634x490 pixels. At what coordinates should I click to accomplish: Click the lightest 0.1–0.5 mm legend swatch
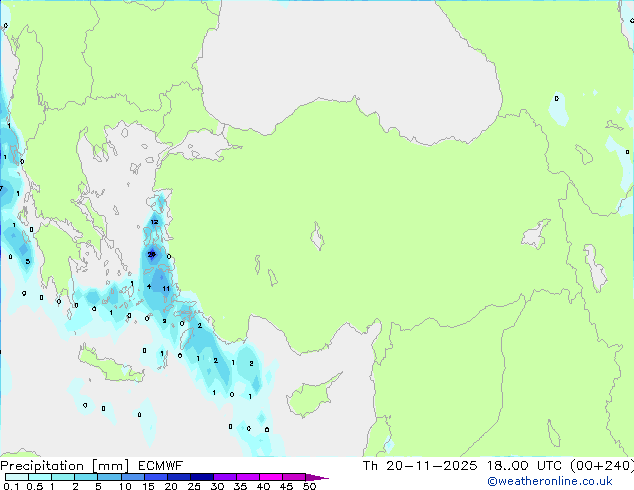point(17,477)
